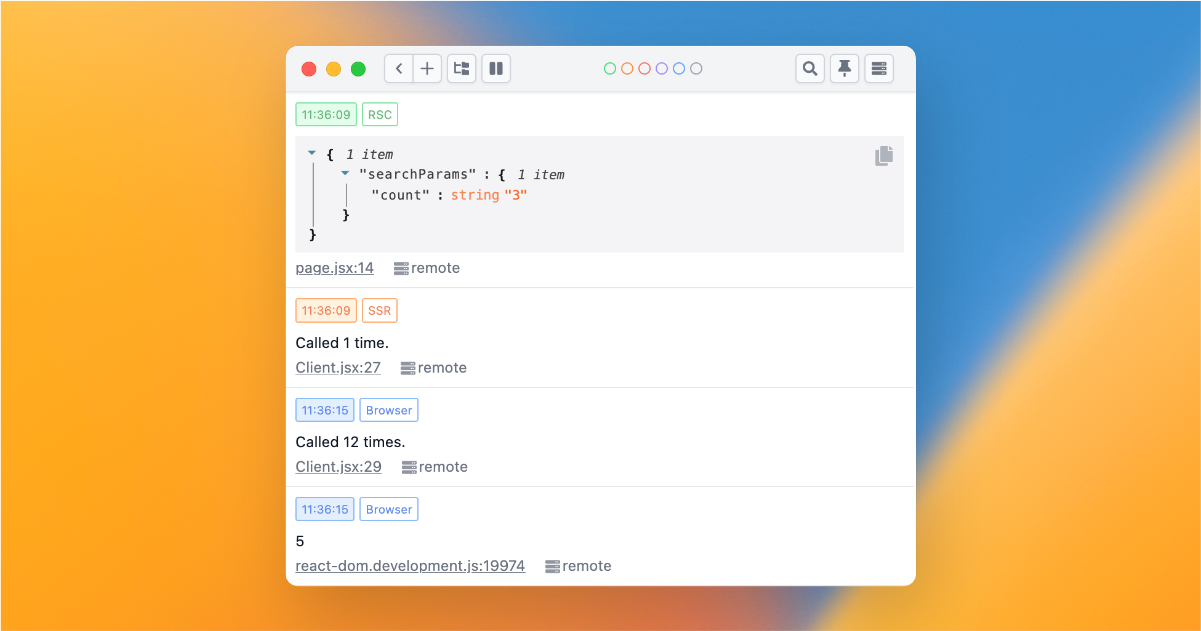
Task: Toggle the green log level filter circle
Action: coord(610,68)
